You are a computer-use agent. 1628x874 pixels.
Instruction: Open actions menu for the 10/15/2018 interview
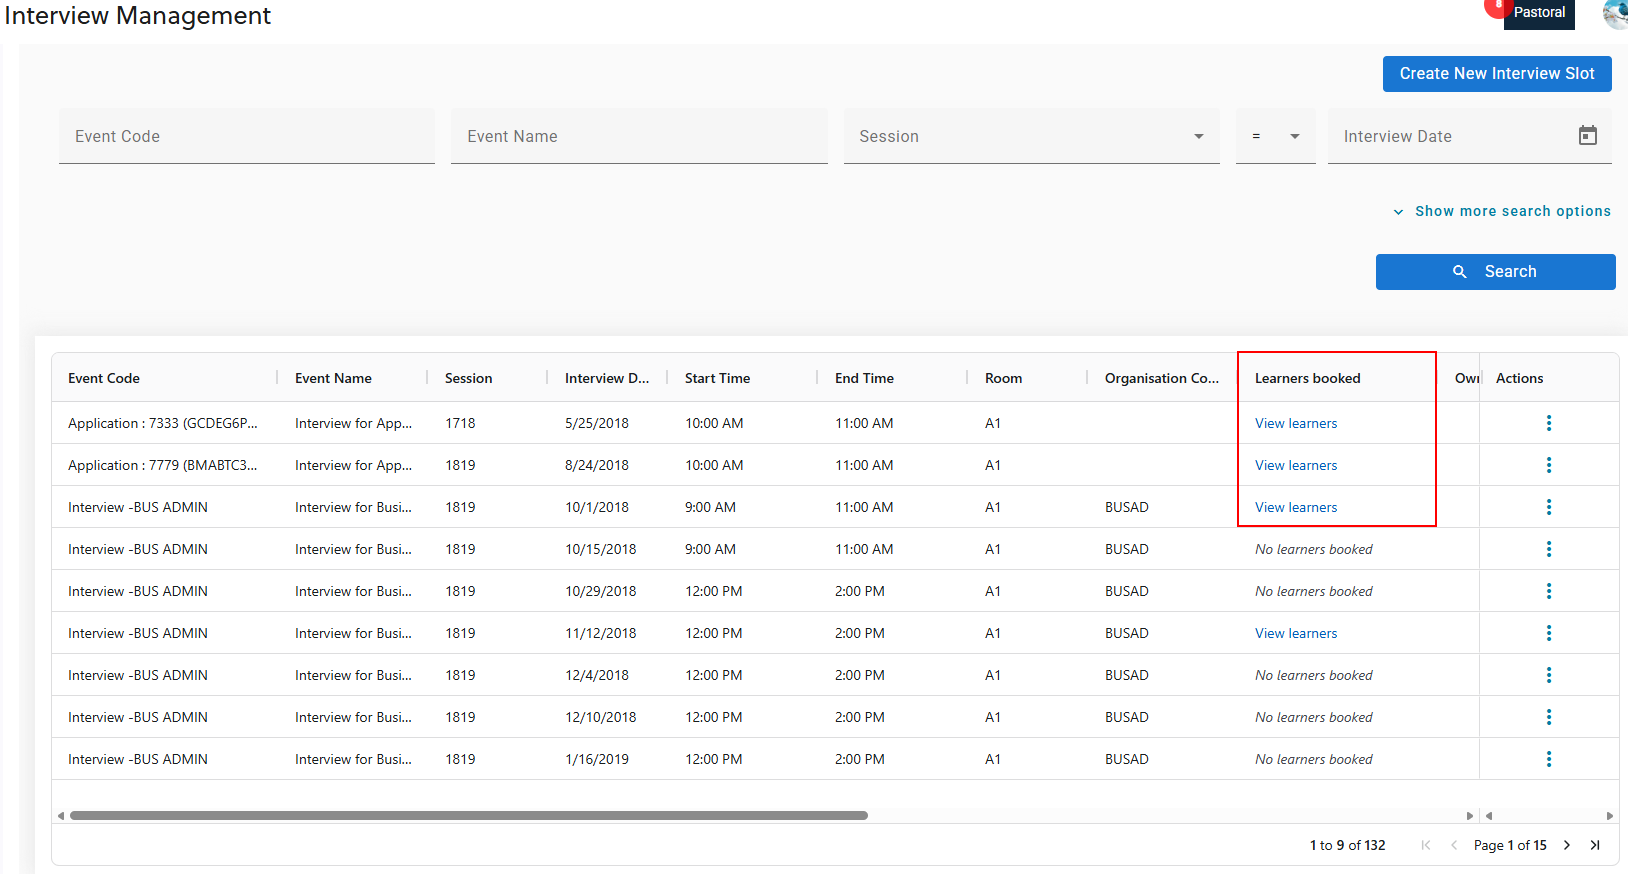1548,549
